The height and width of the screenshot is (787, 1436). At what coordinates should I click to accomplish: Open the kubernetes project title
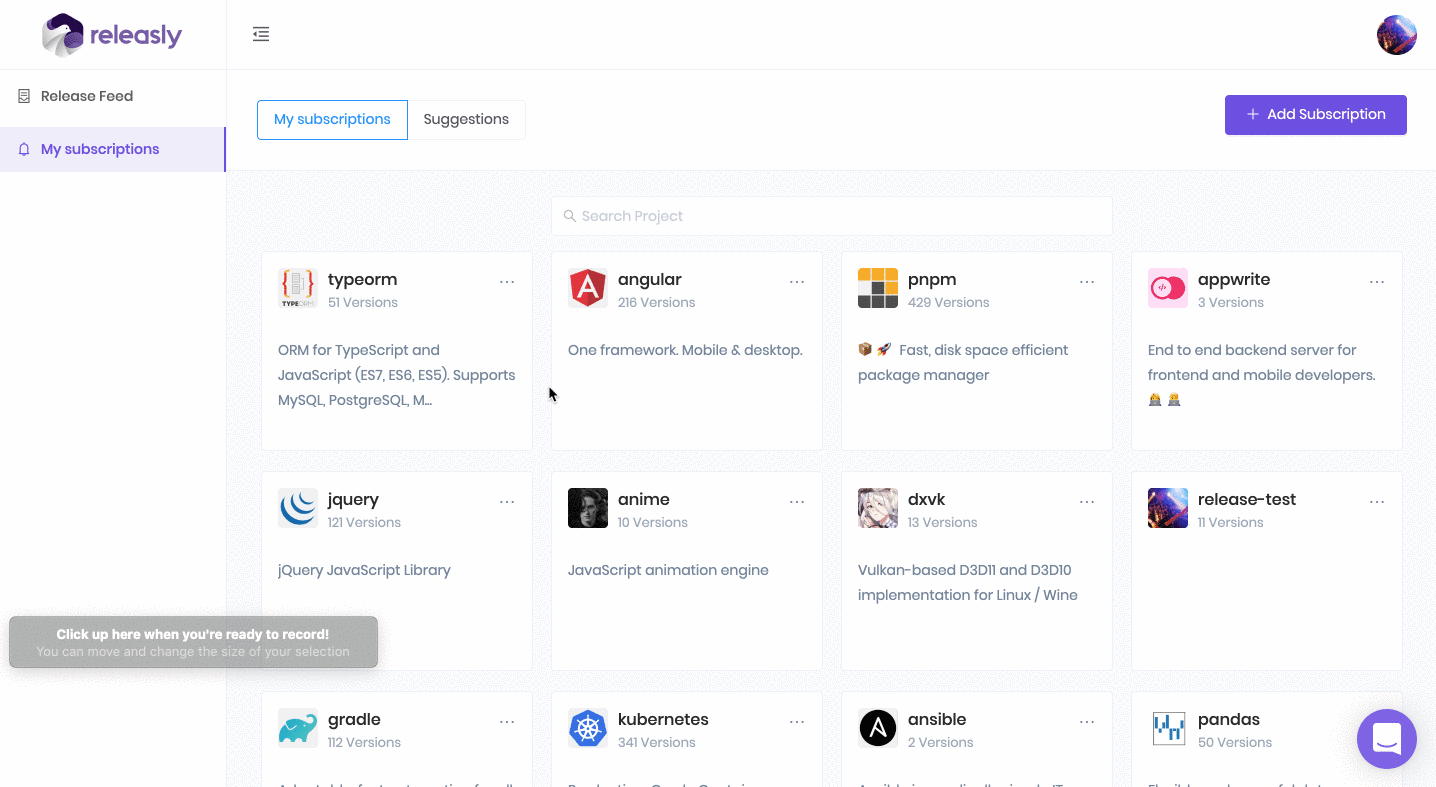coord(663,720)
